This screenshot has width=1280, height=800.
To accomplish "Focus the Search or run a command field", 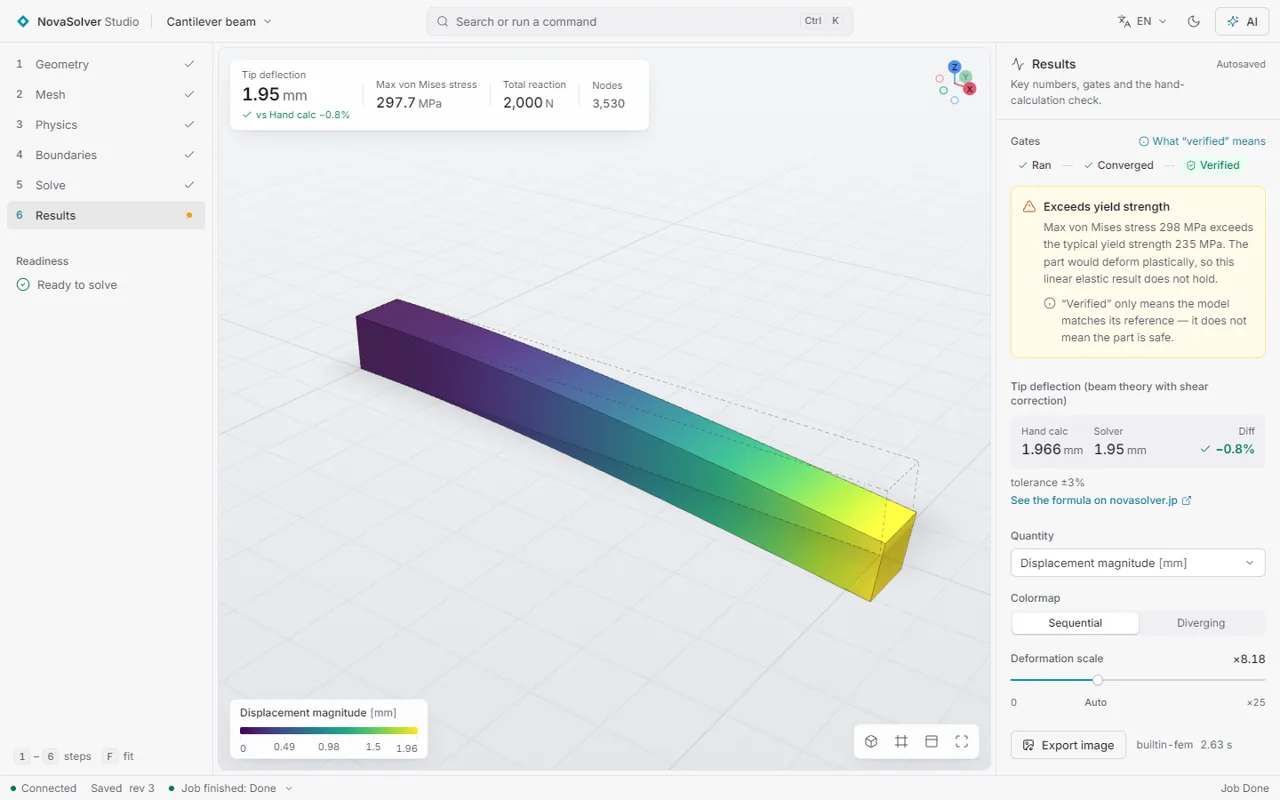I will click(x=640, y=21).
